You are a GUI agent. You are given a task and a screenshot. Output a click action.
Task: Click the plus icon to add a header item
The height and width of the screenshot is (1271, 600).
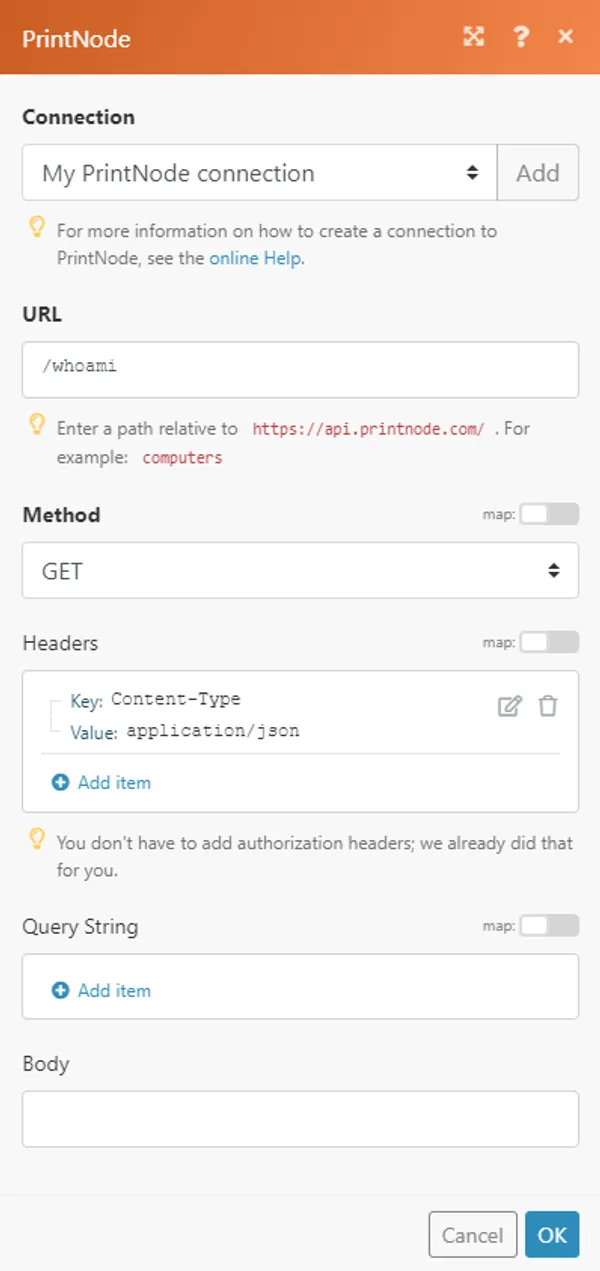point(62,782)
